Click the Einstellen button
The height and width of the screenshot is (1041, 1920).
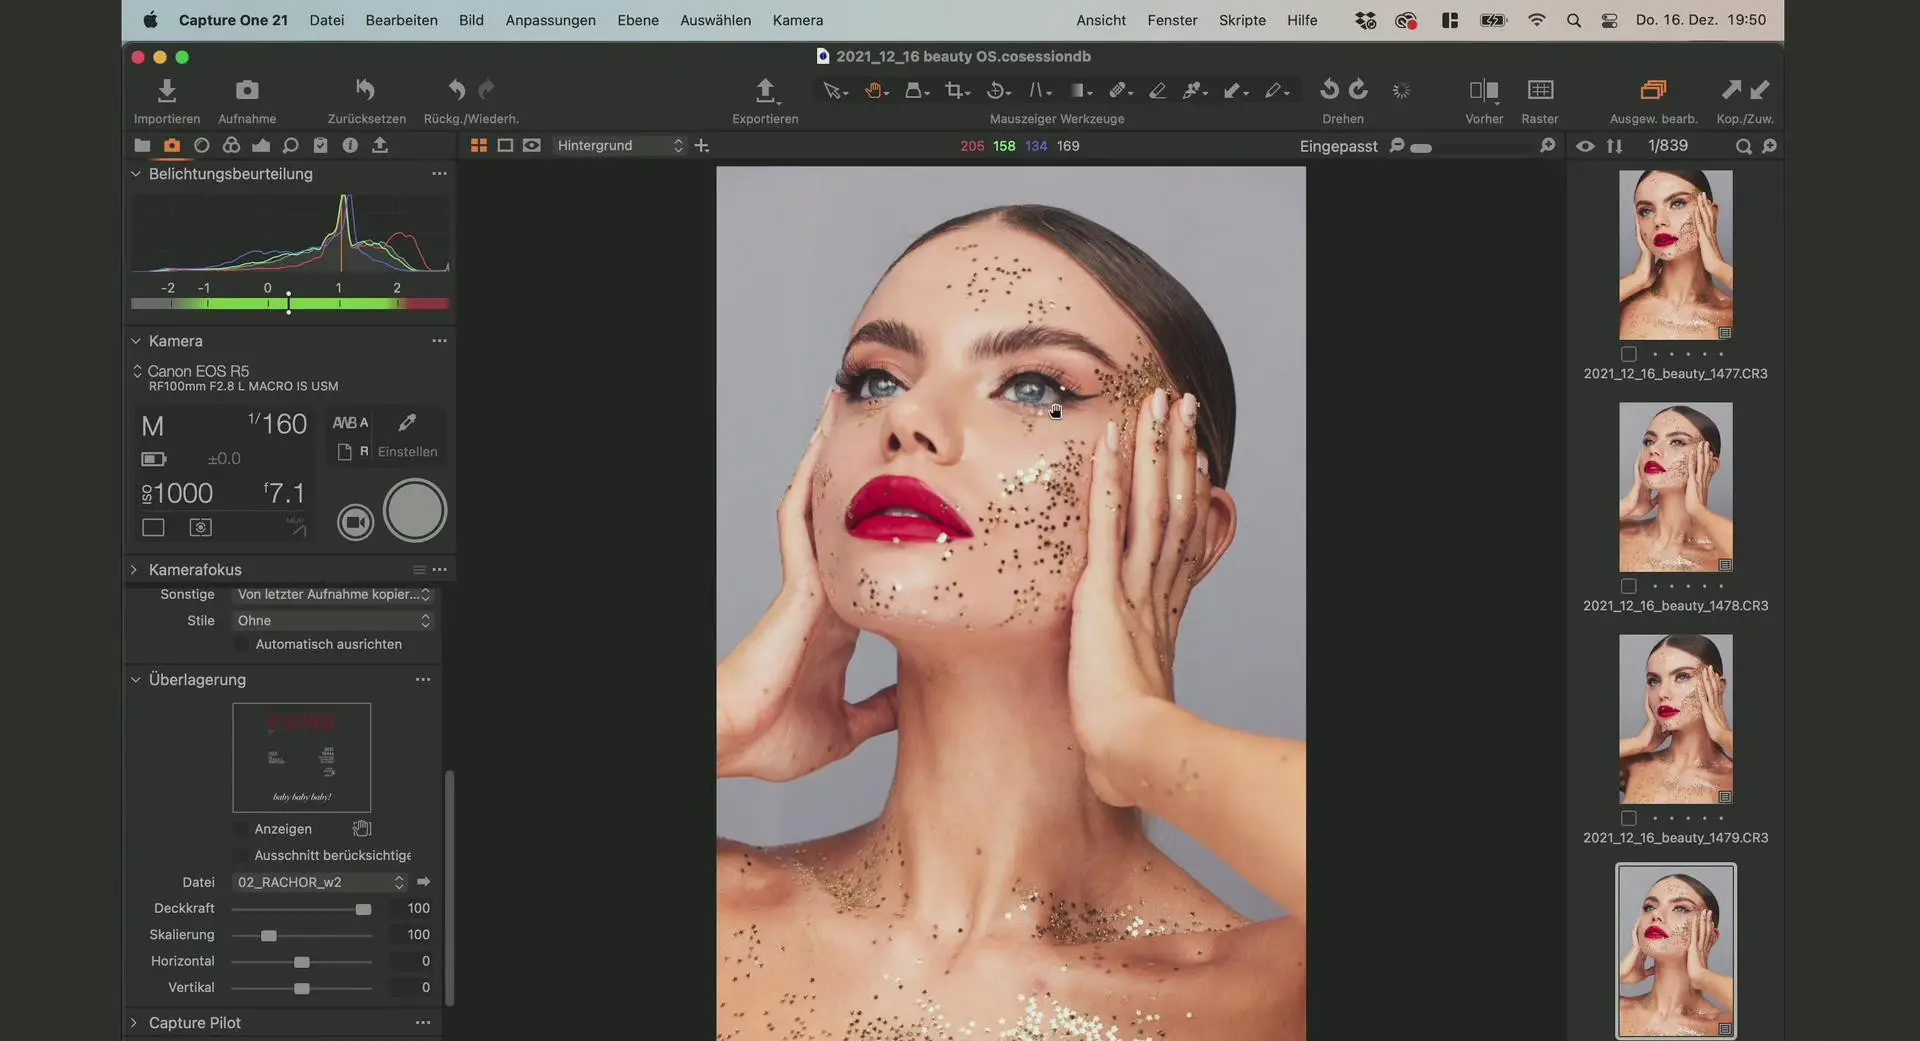[407, 452]
